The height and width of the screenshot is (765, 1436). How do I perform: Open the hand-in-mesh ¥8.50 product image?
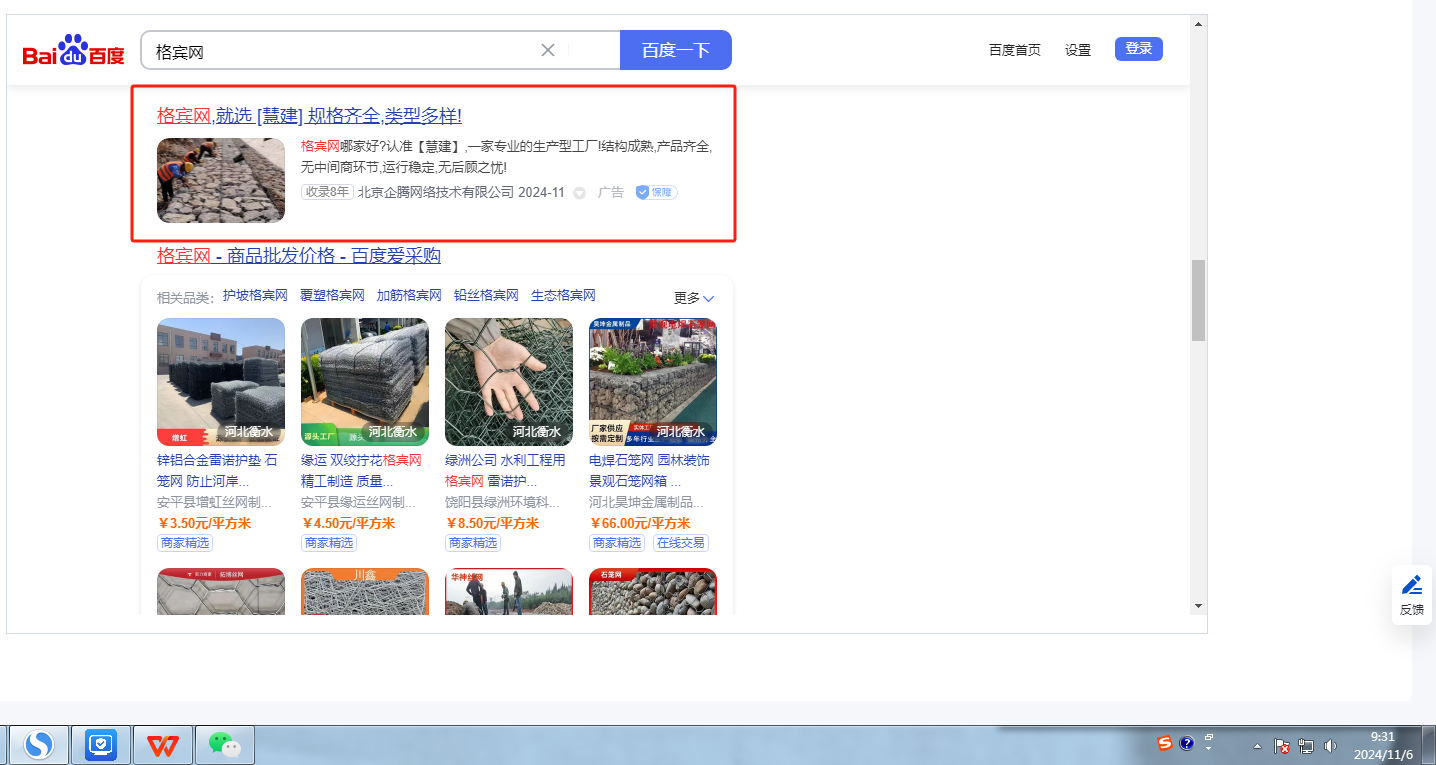click(x=509, y=382)
